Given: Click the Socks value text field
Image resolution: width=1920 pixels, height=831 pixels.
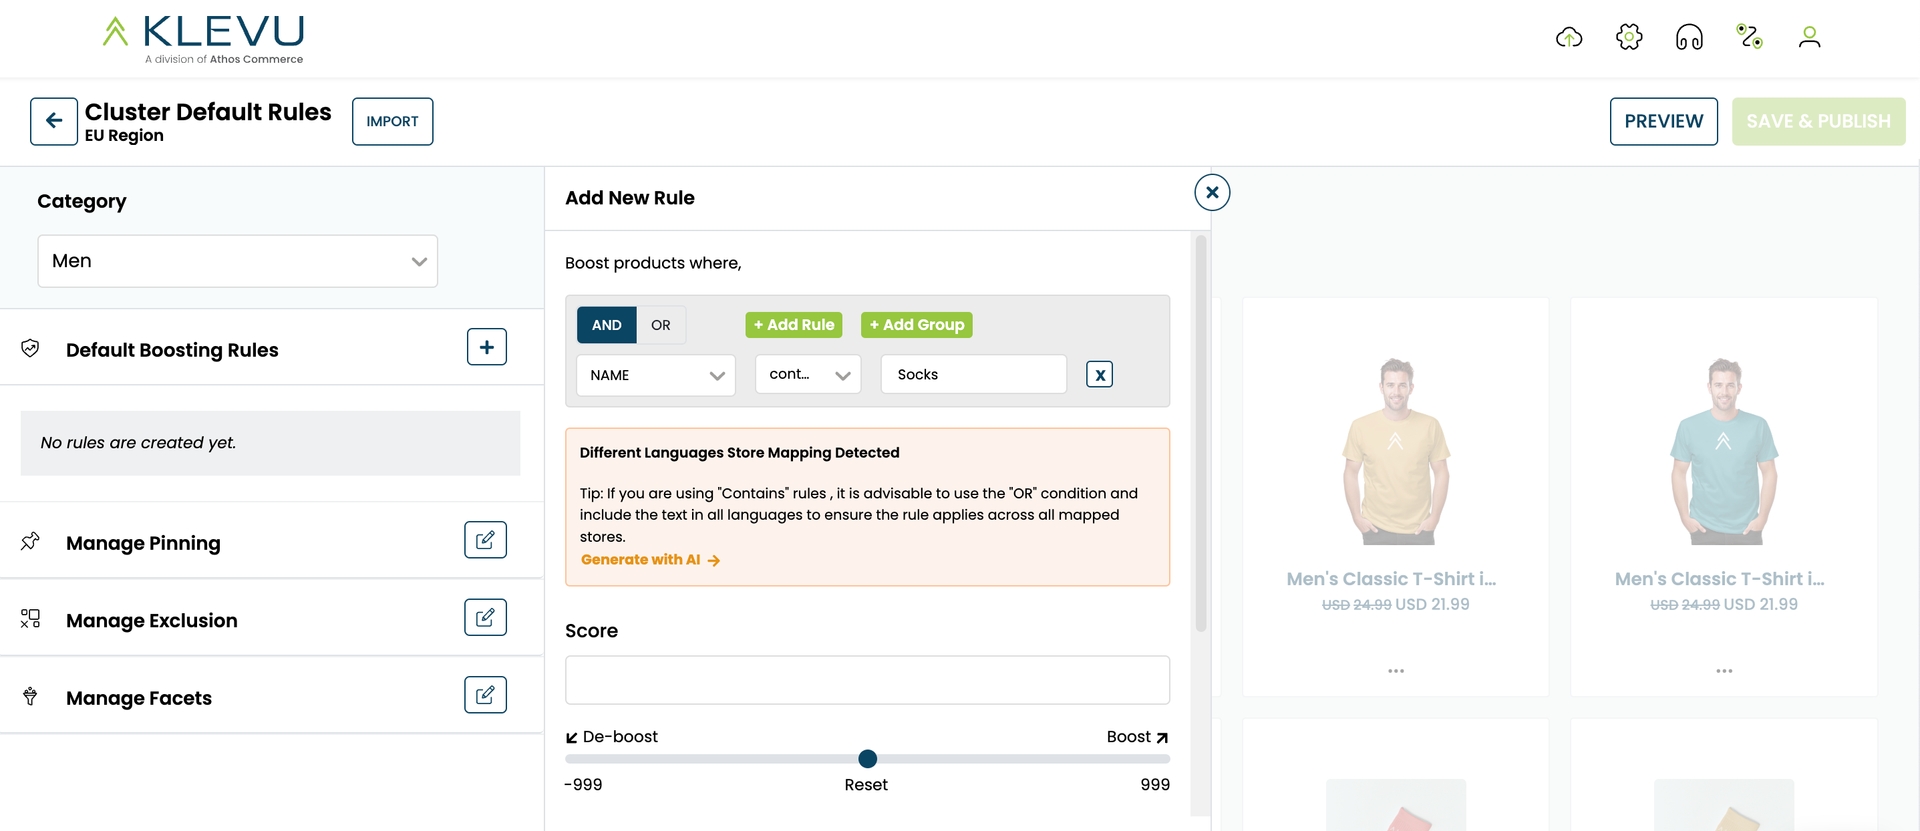Looking at the screenshot, I should [974, 374].
